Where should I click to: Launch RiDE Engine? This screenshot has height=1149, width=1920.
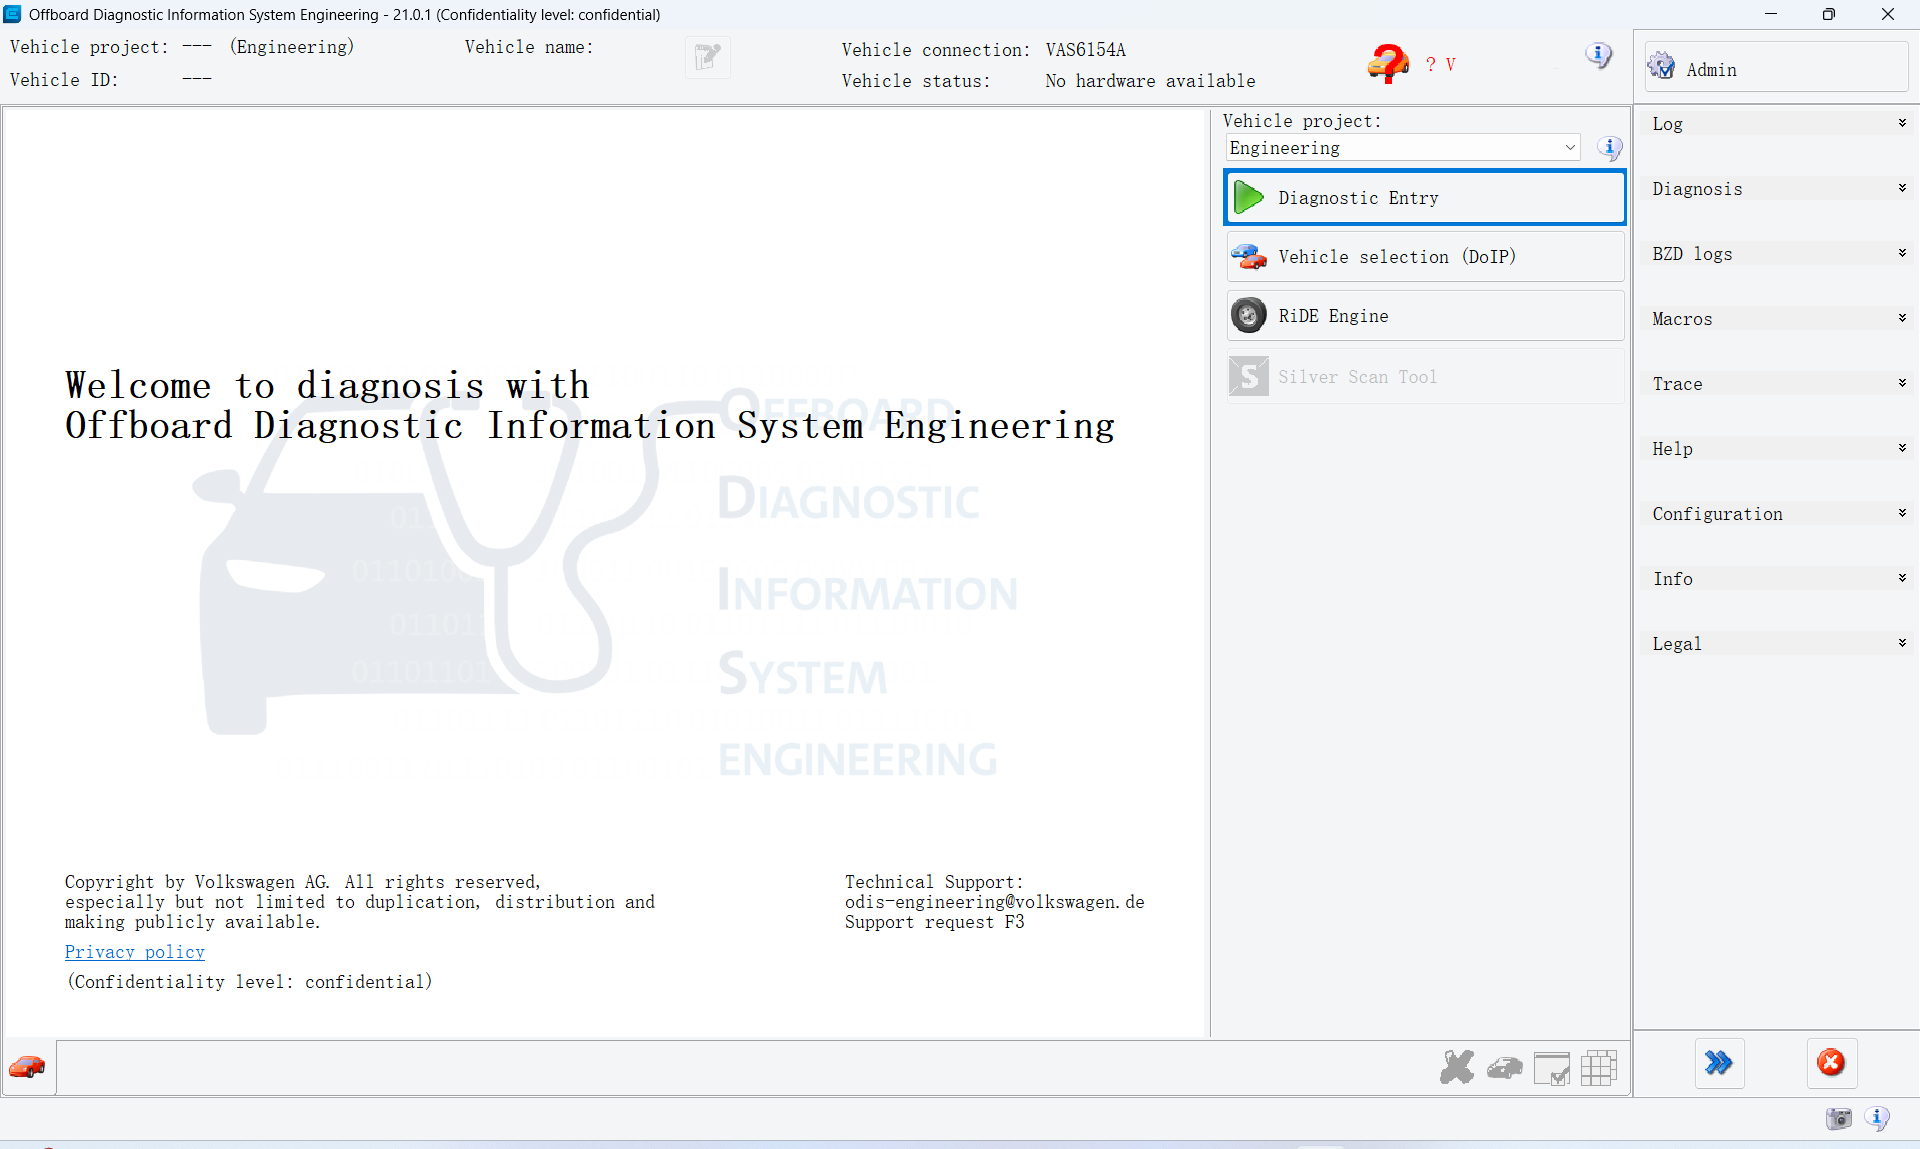coord(1425,316)
